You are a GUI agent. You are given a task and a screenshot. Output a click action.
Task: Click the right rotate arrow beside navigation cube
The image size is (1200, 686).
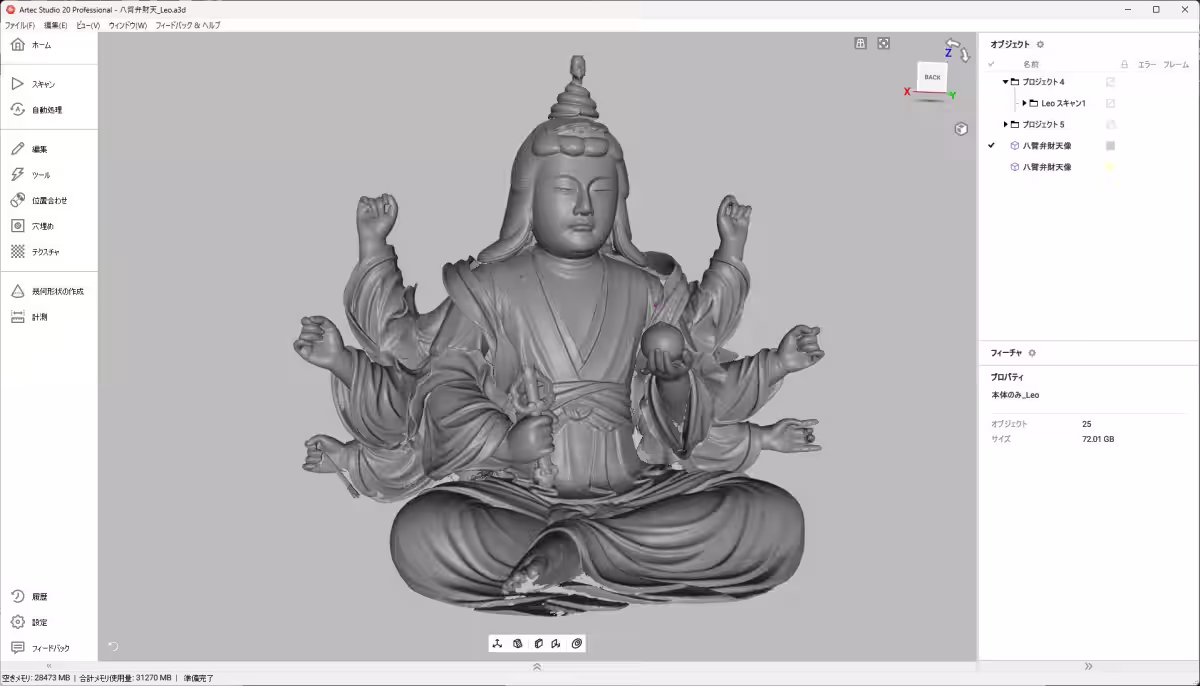click(965, 56)
